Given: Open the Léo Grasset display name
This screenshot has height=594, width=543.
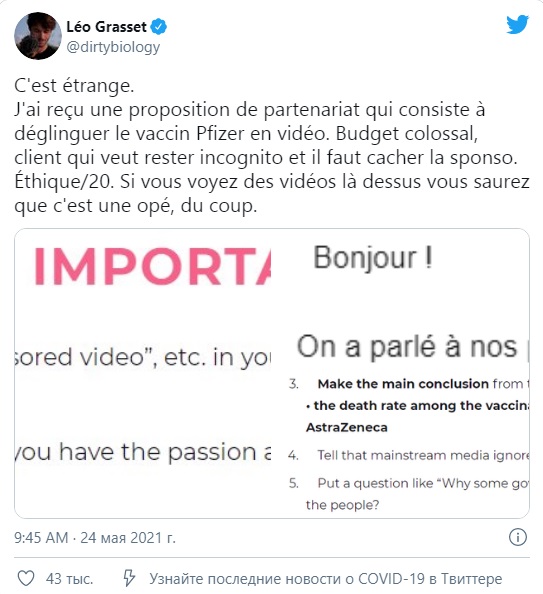Looking at the screenshot, I should [x=106, y=27].
